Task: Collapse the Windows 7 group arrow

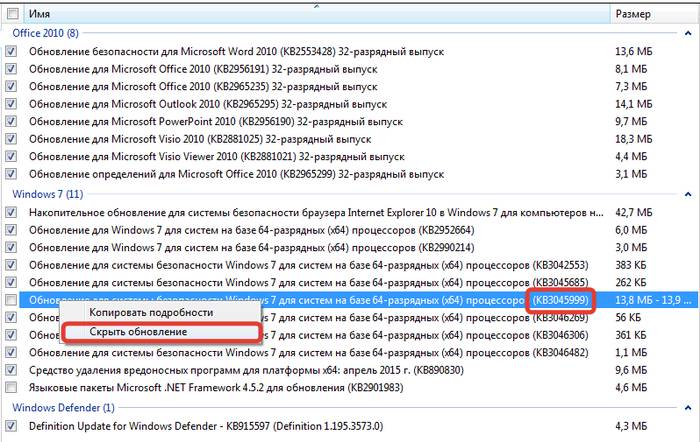Action: 688,194
